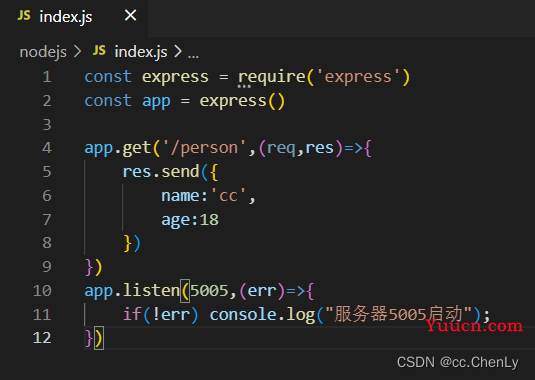The width and height of the screenshot is (535, 380).
Task: Close the index.js tab
Action: 130,16
